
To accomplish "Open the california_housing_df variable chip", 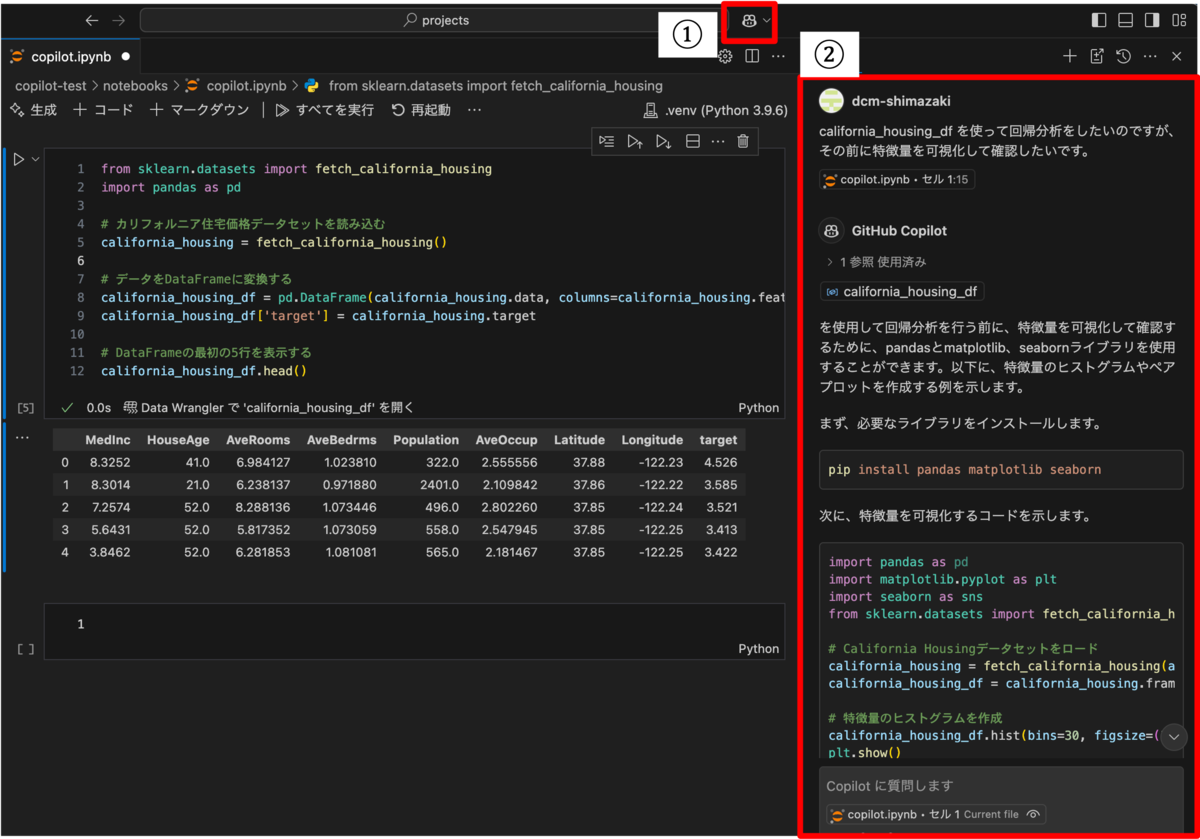I will coord(902,292).
